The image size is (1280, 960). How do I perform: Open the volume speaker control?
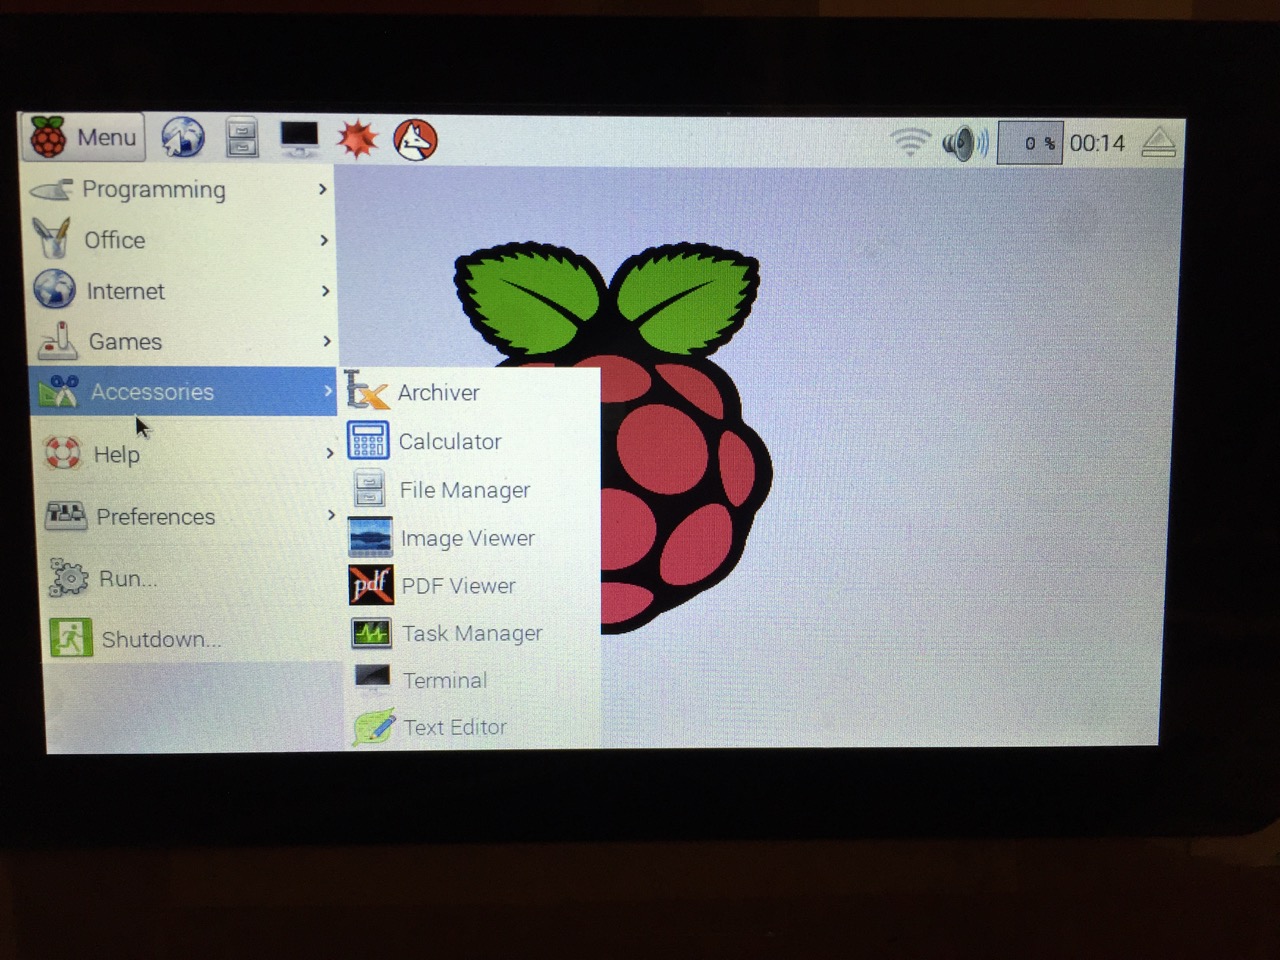tap(964, 143)
